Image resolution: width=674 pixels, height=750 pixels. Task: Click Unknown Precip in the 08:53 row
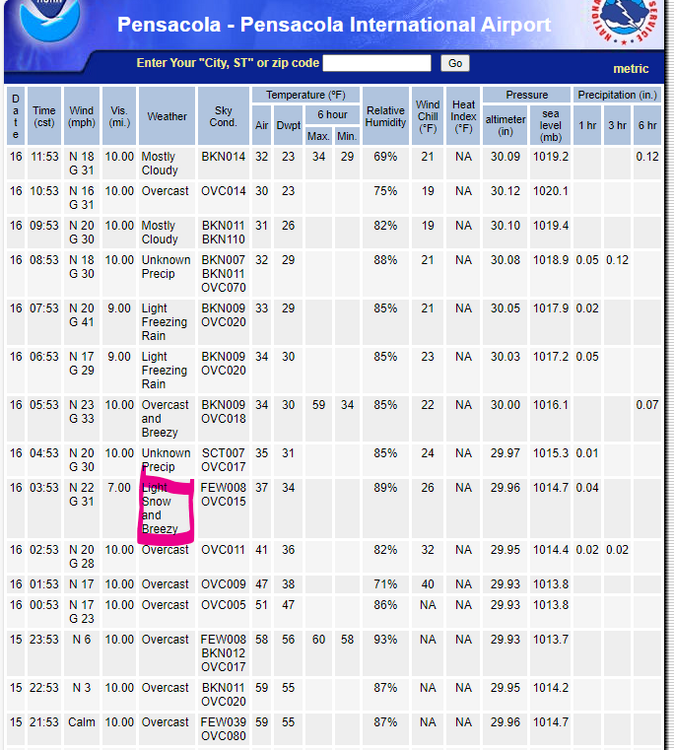pyautogui.click(x=166, y=267)
